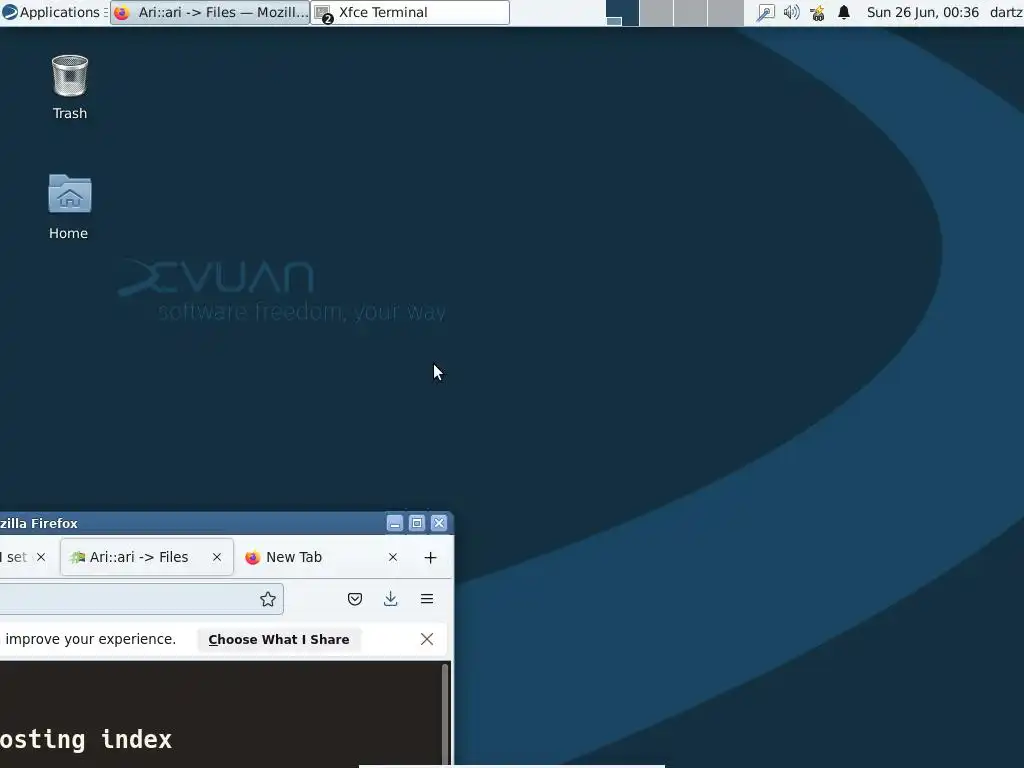1024x768 pixels.
Task: Click the Firefox page vertical scrollbar
Action: 445,715
